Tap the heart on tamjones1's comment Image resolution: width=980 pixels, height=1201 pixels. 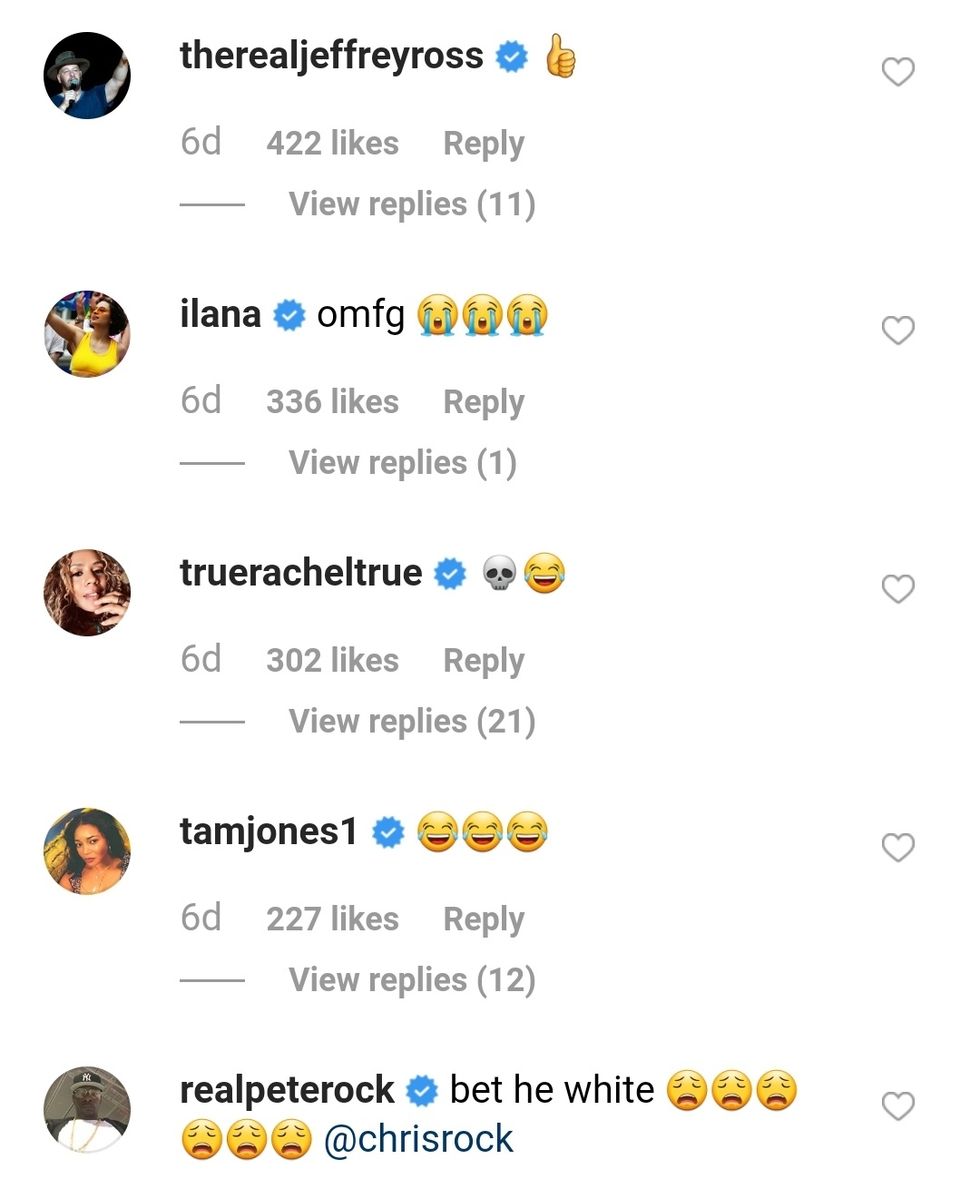(898, 848)
